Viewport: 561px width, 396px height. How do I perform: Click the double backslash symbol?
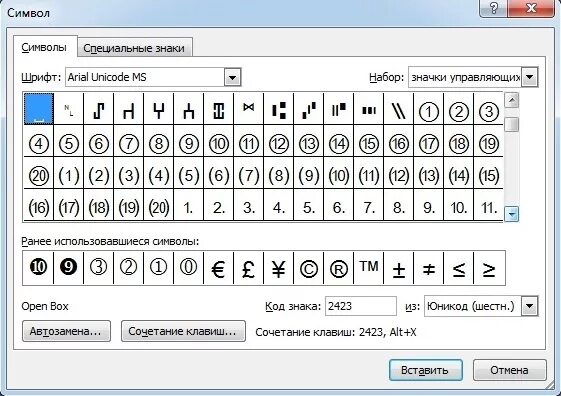coord(398,109)
